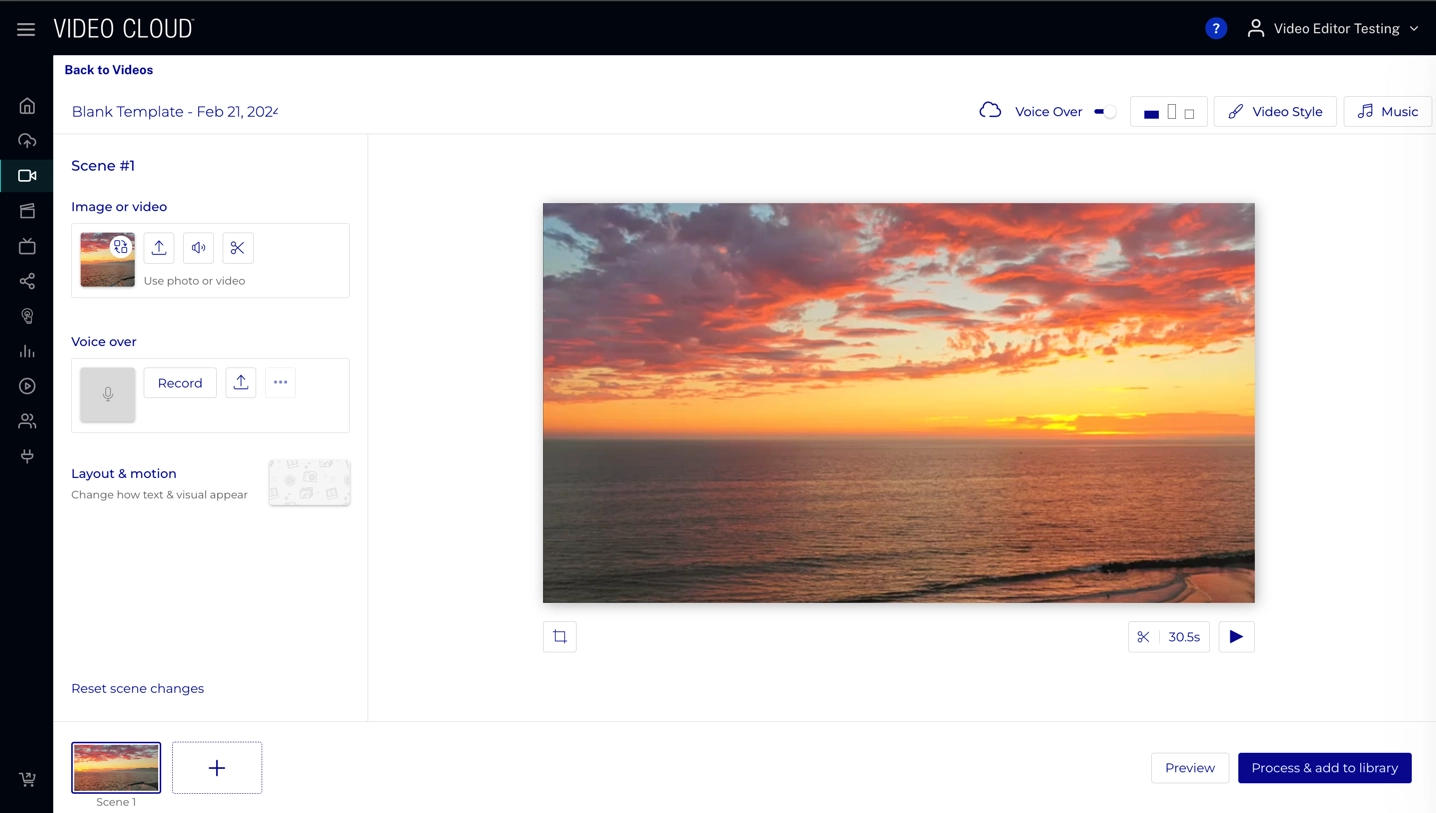Open the voice over more options menu
Viewport: 1436px width, 813px height.
coord(281,383)
